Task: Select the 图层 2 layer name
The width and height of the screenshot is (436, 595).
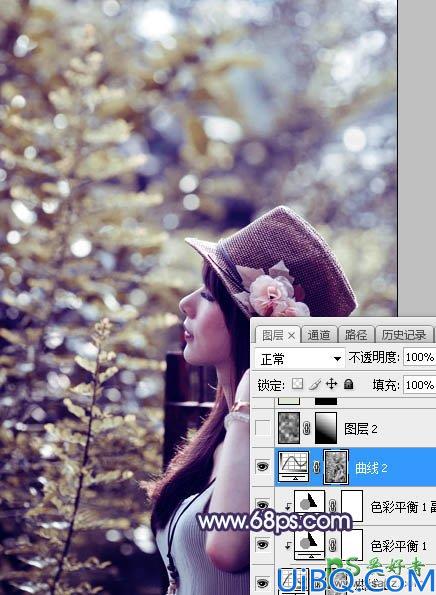Action: pyautogui.click(x=360, y=429)
